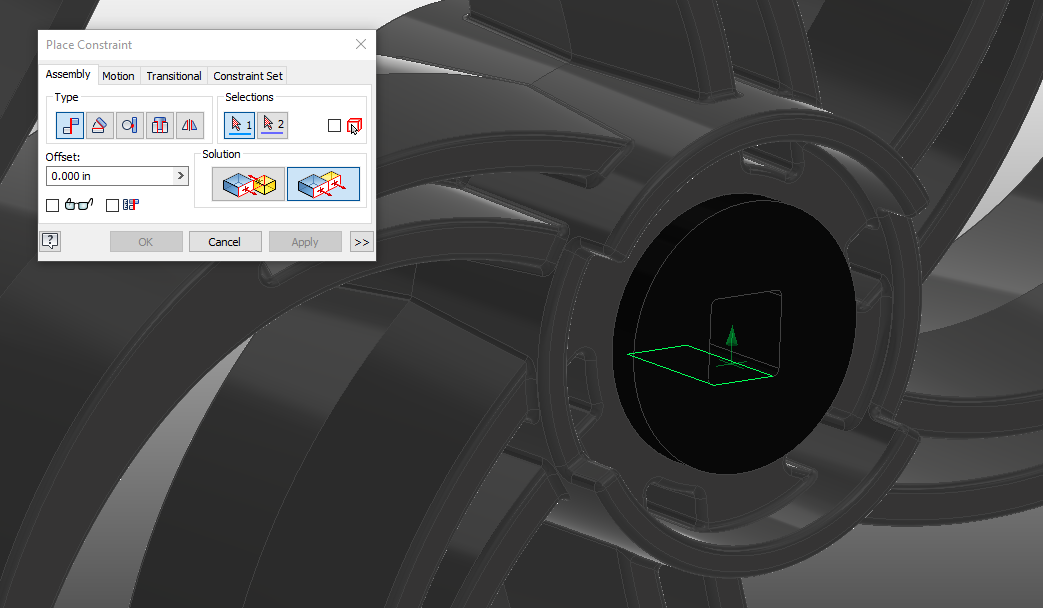1043x608 pixels.
Task: Enable Pick part first checkbox
Action: 335,126
